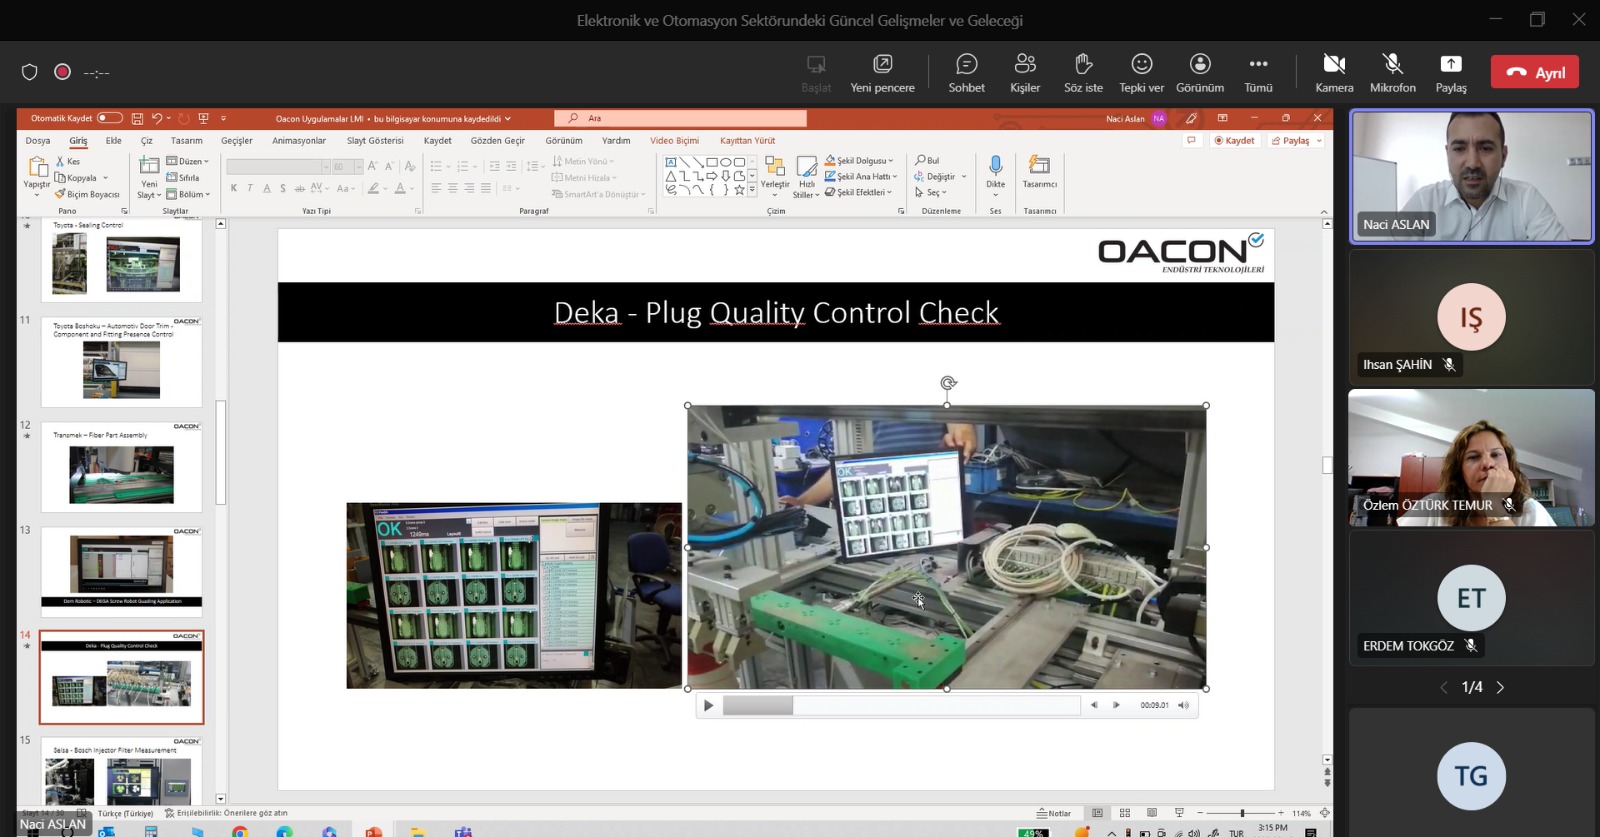Image resolution: width=1600 pixels, height=837 pixels.
Task: Expand the Kopyala dropdown arrow
Action: (105, 178)
